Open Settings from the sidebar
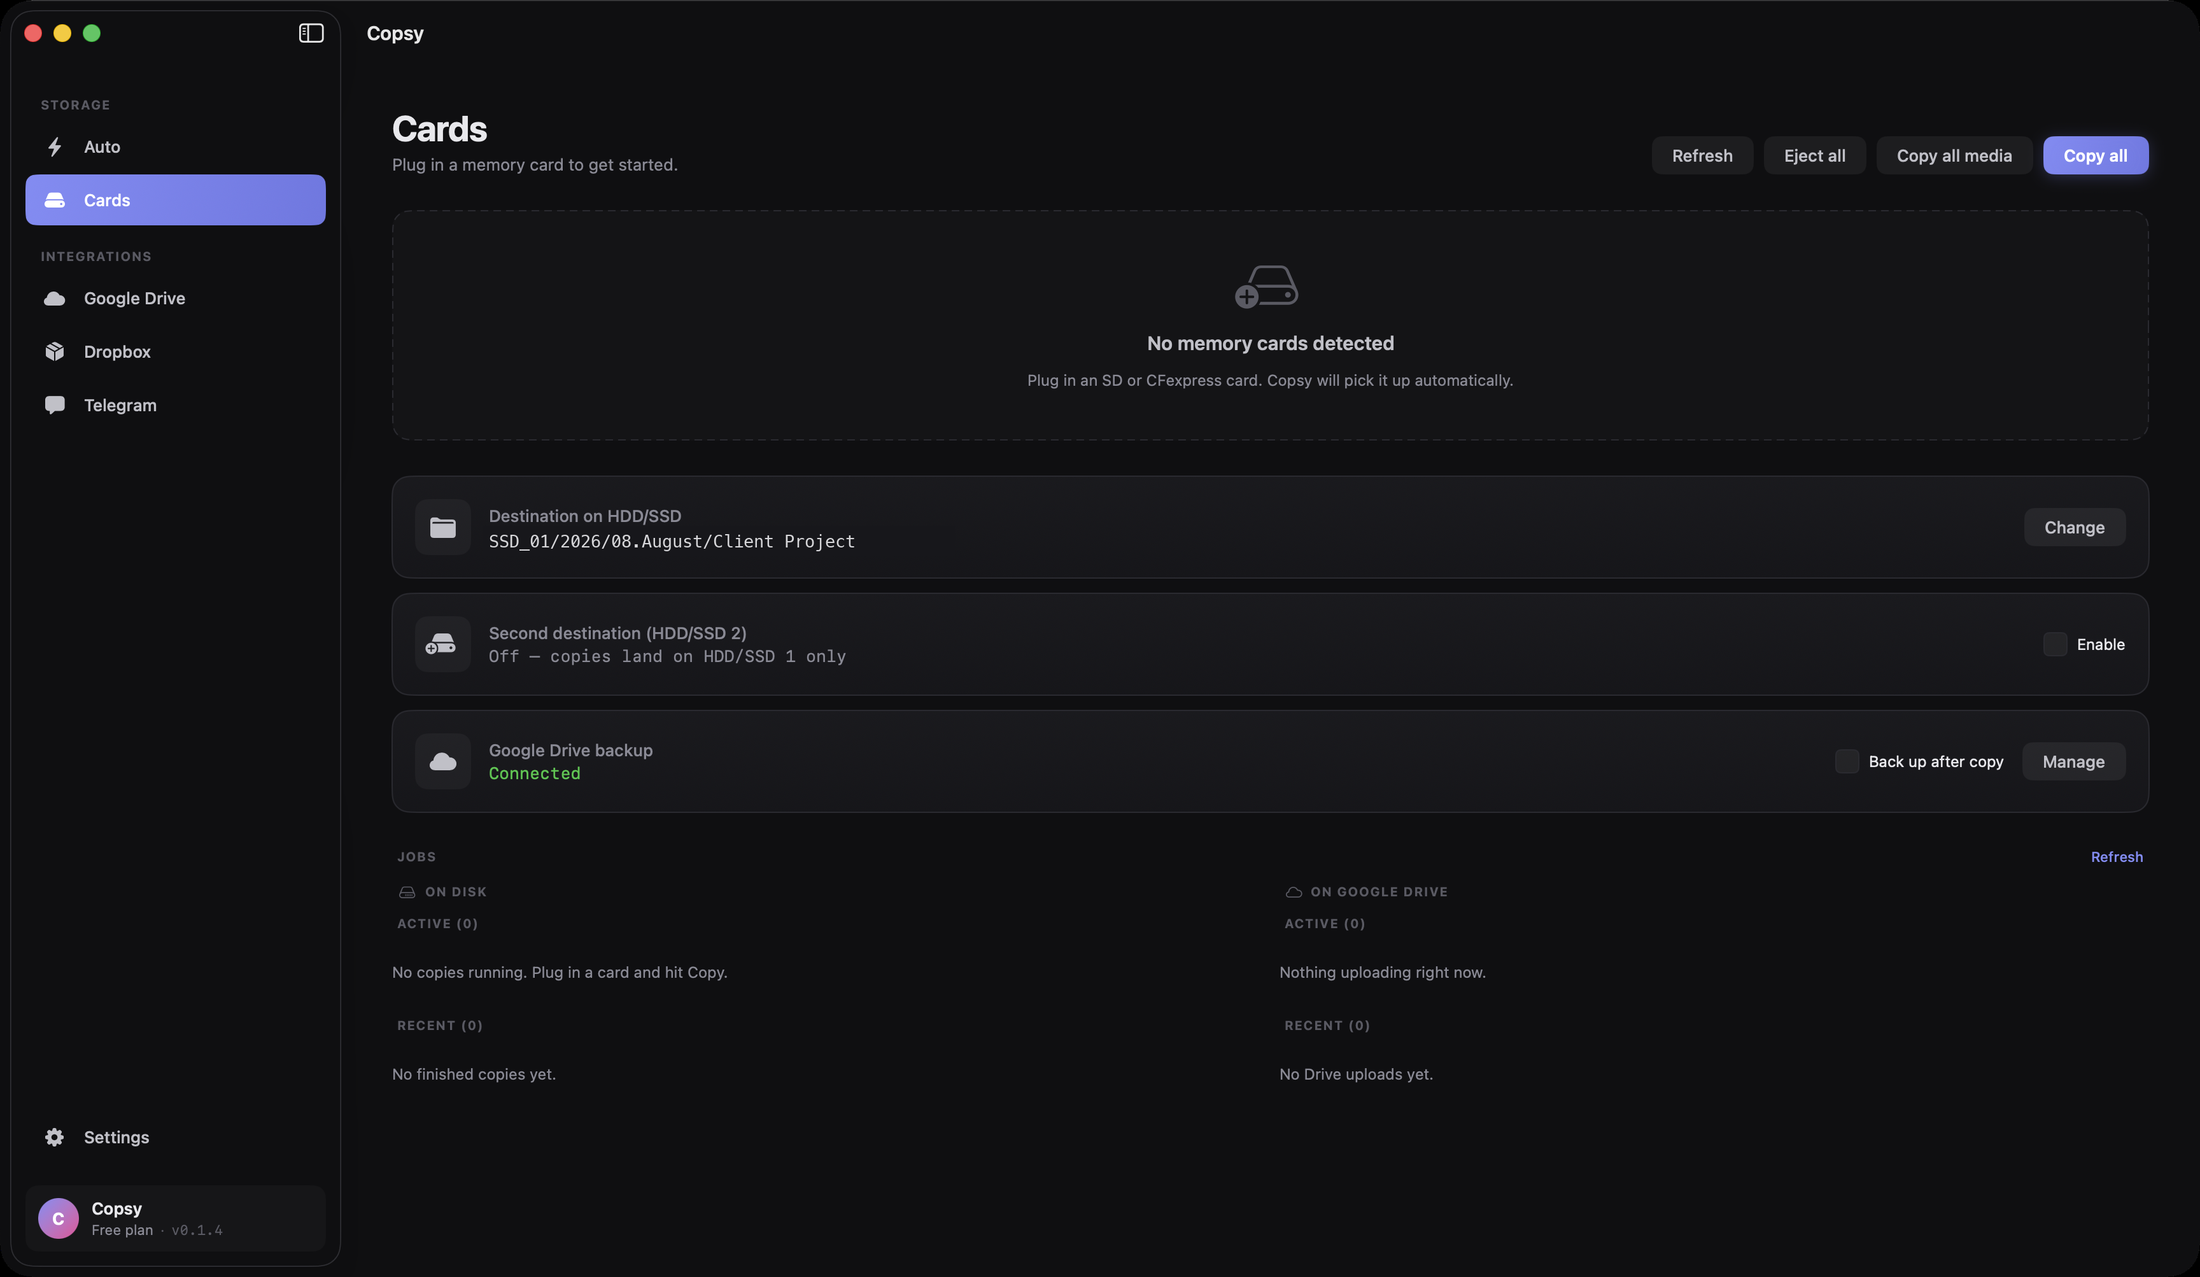 point(175,1137)
